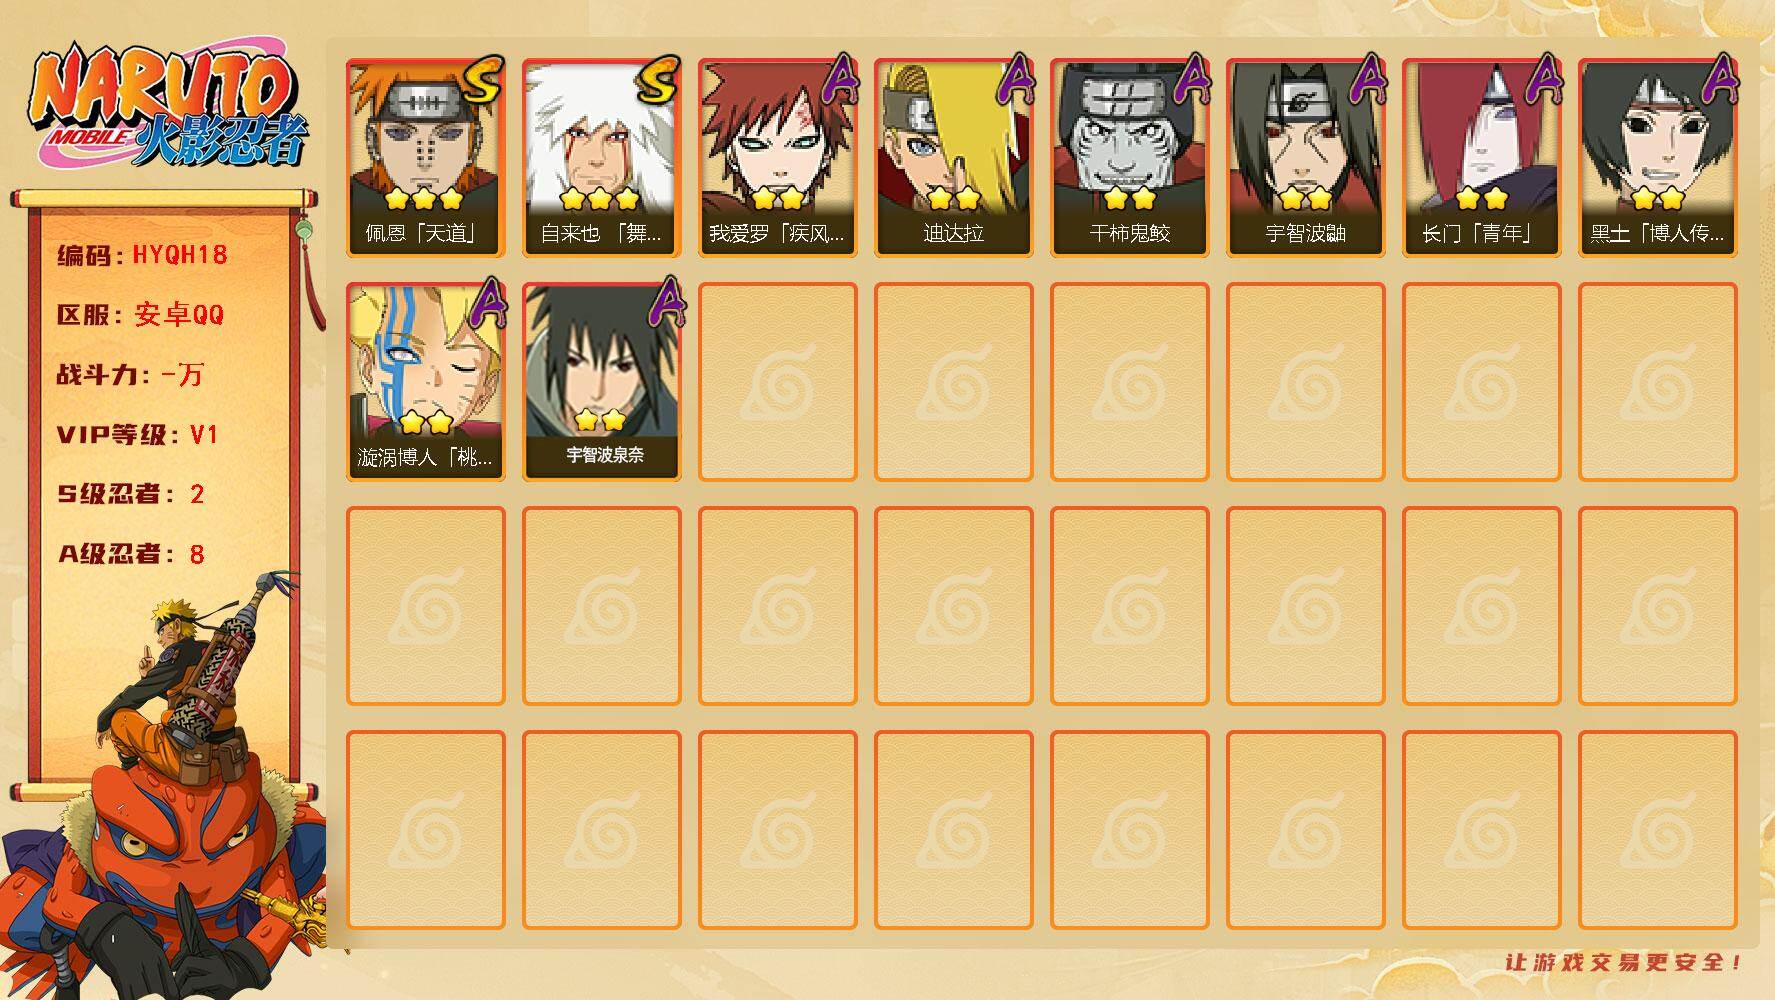The height and width of the screenshot is (1000, 1775).
Task: Select the 黑土「博人传」 ninja card
Action: point(1657,158)
